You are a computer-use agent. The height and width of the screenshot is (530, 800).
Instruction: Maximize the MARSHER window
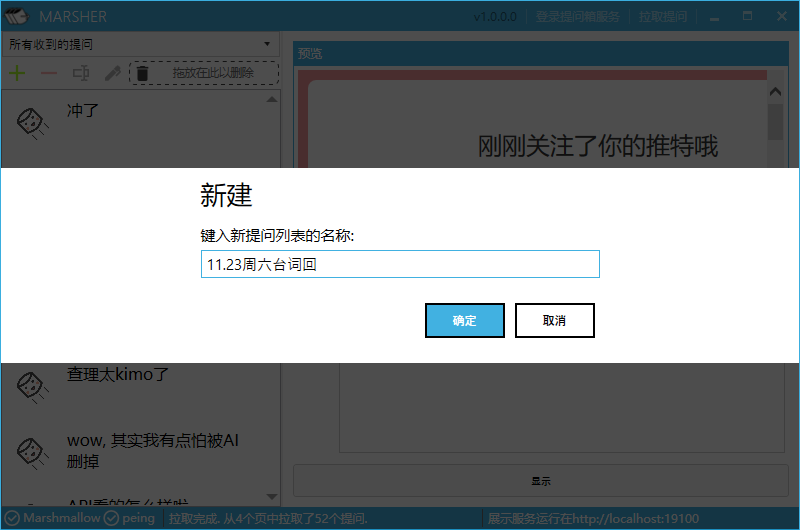pyautogui.click(x=747, y=16)
